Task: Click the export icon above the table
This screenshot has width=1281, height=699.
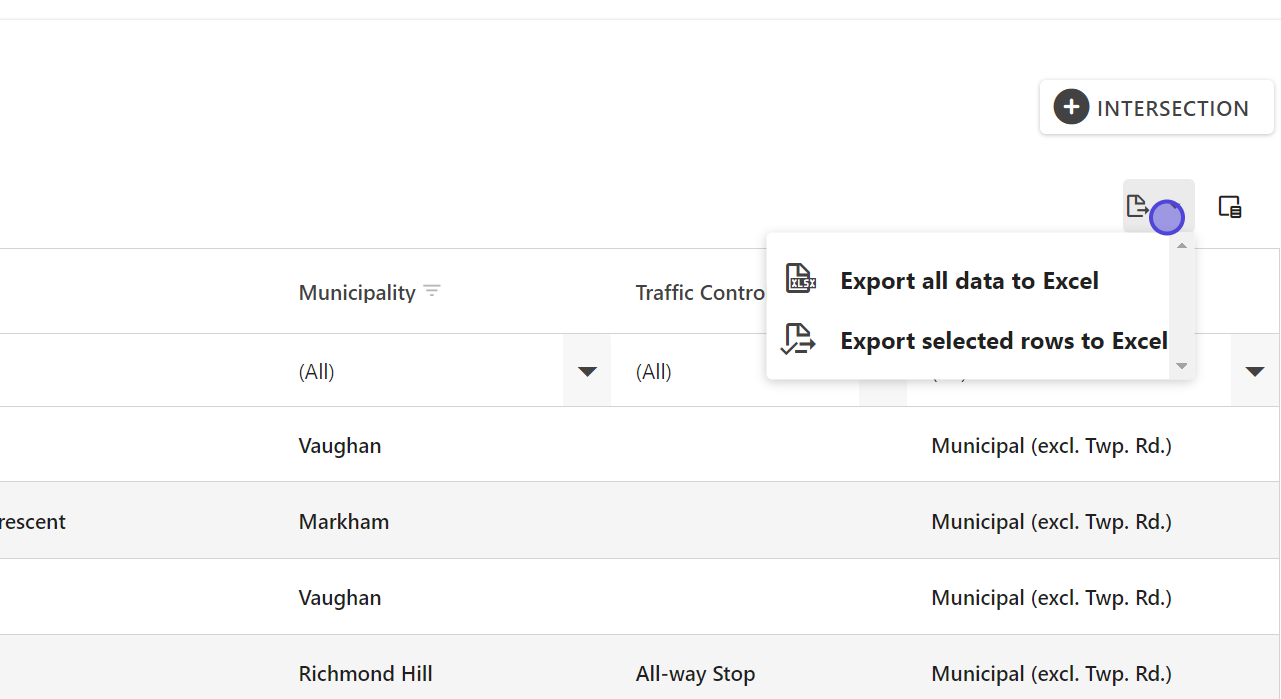Action: click(1139, 207)
